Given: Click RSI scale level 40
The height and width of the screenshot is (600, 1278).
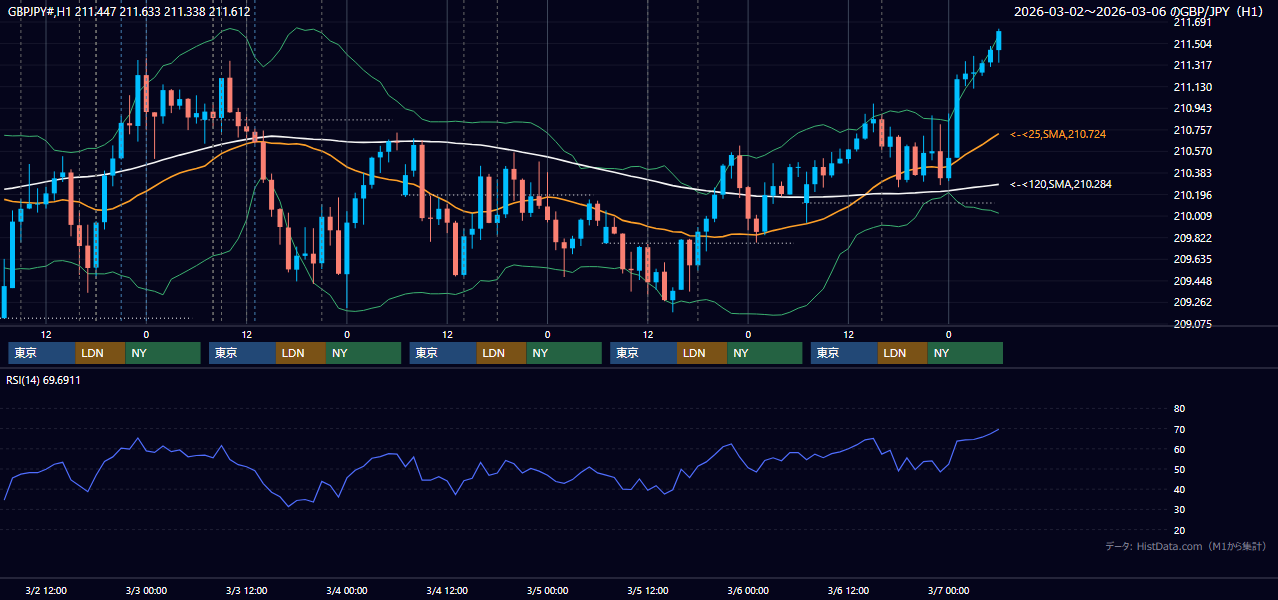Looking at the screenshot, I should [x=1179, y=490].
